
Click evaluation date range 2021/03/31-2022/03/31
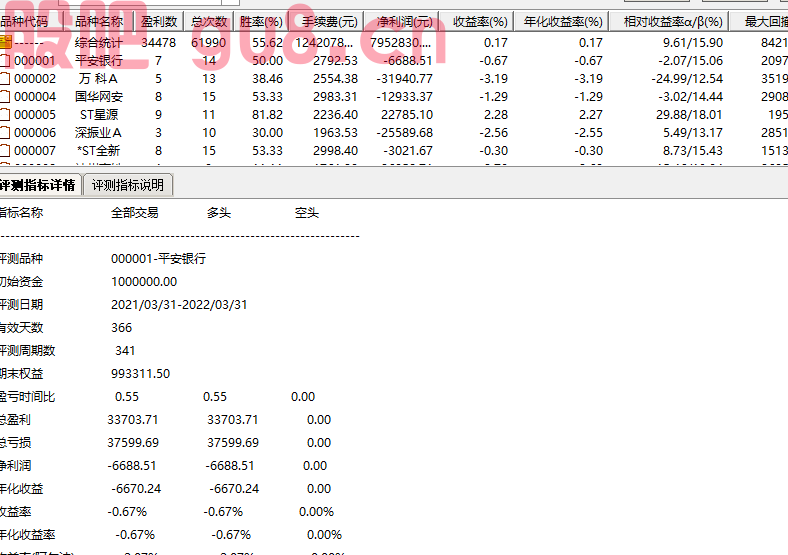pos(179,305)
